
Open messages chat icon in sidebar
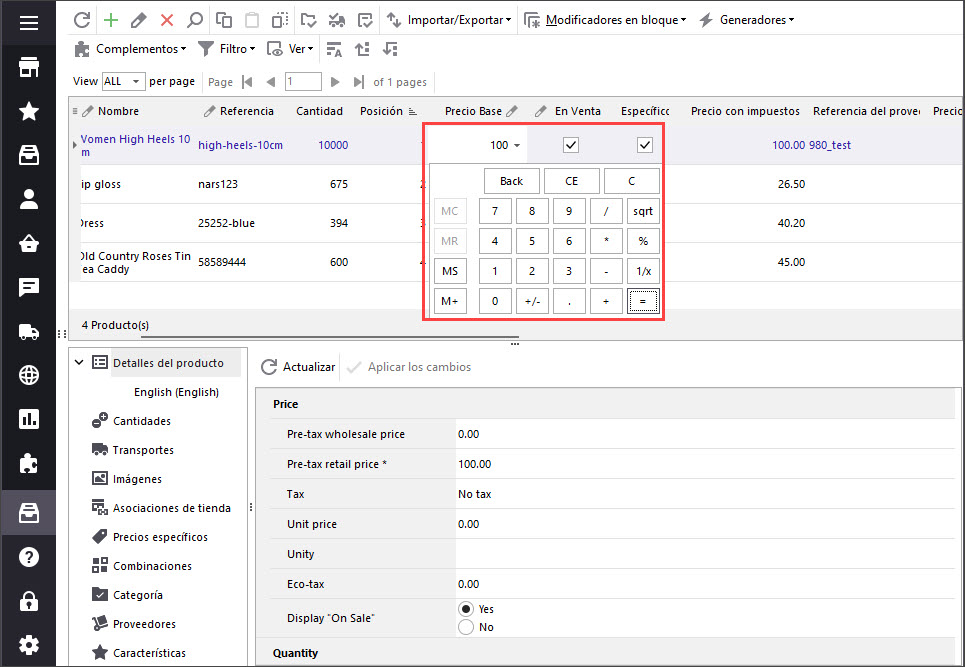28,287
